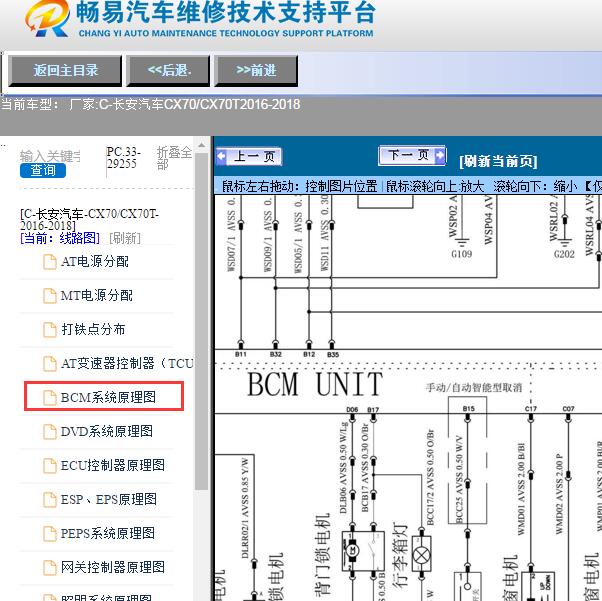Open the 网关控制器原理图 tree item
This screenshot has height=601, width=602.
click(113, 566)
